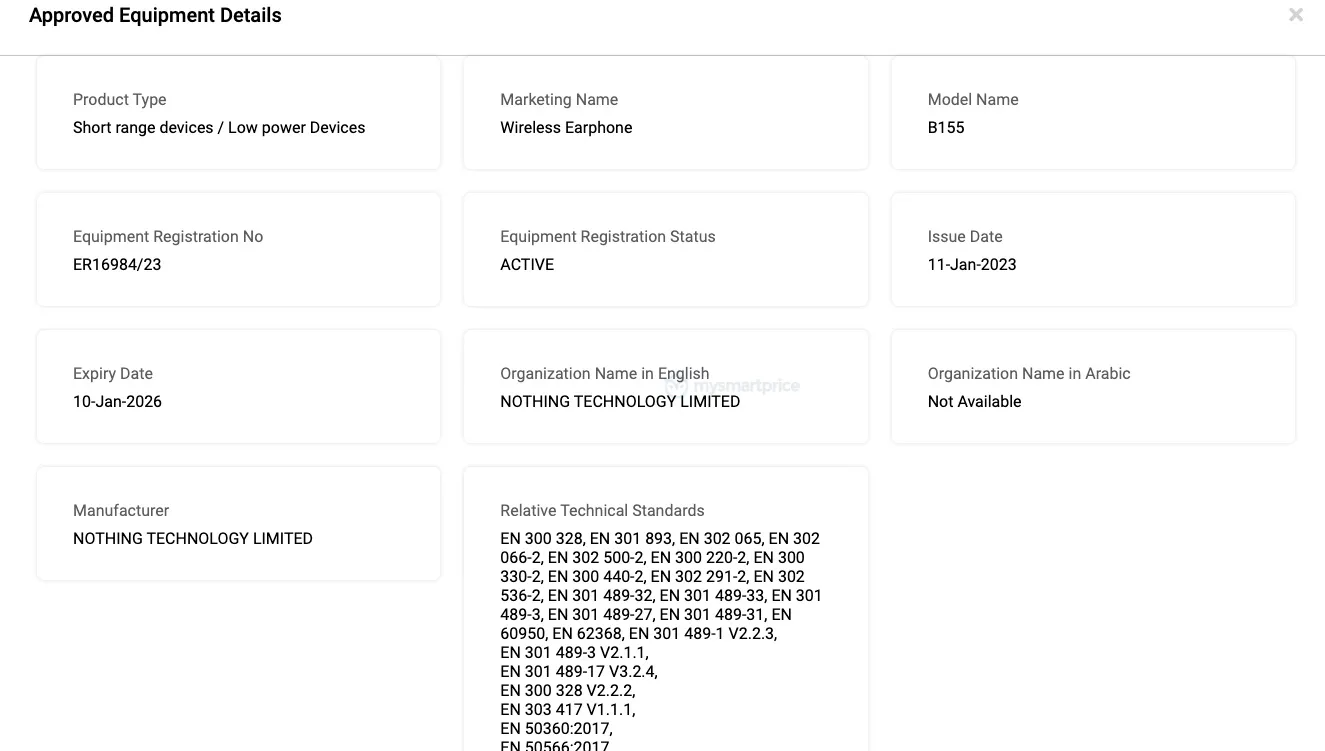Click the Relative Technical Standards label
The height and width of the screenshot is (751, 1325).
[602, 510]
